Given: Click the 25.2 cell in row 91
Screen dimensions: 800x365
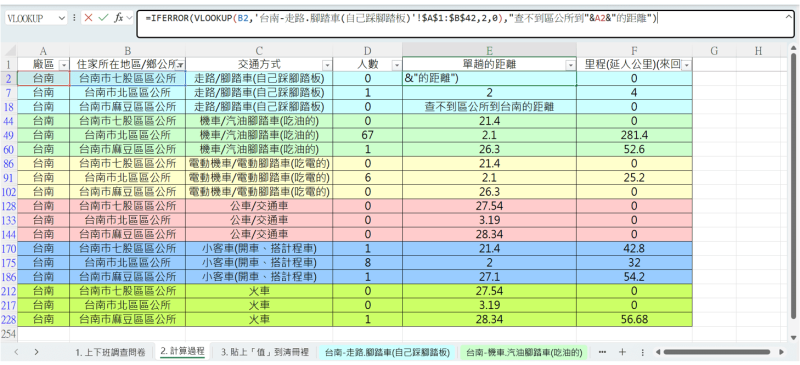Looking at the screenshot, I should pyautogui.click(x=634, y=178).
